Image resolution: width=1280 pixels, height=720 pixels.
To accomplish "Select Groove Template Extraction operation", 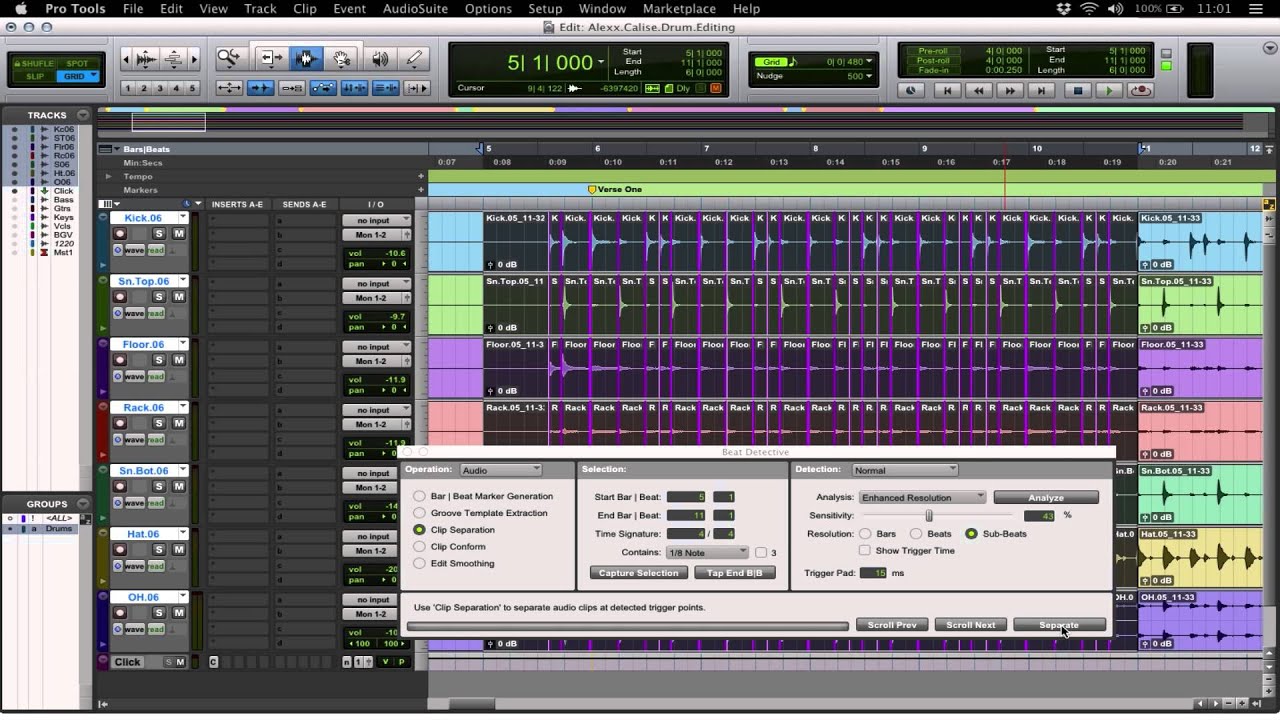I will pyautogui.click(x=419, y=513).
